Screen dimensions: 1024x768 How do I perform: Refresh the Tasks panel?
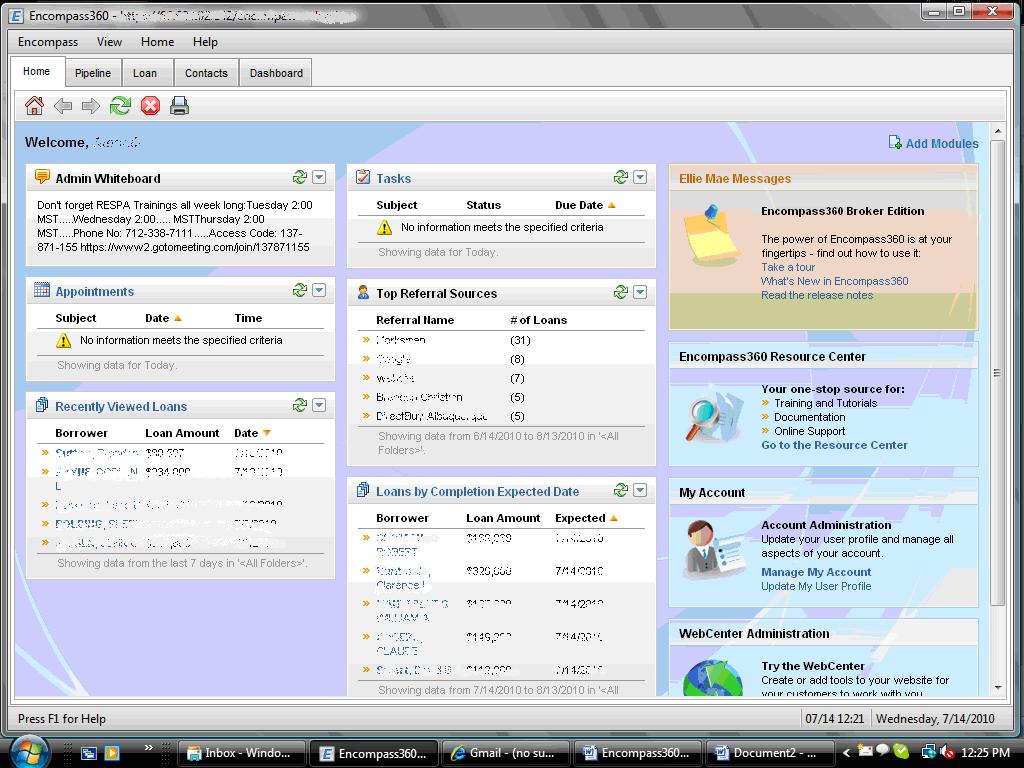pos(621,177)
